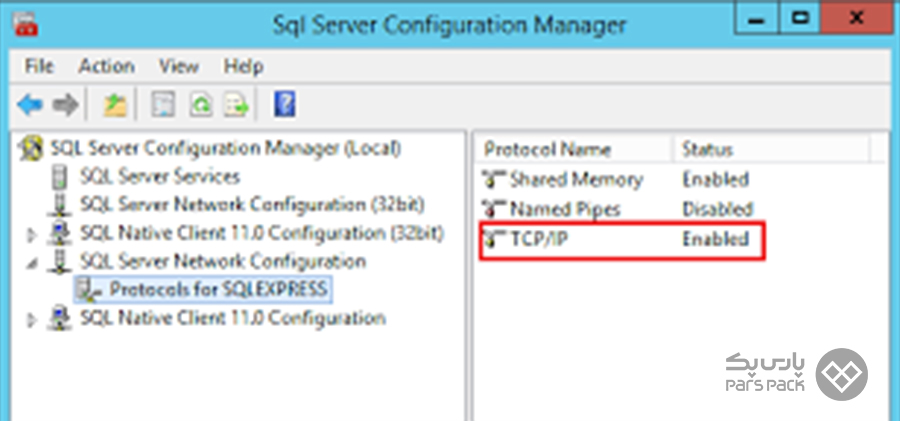
Task: Click the Properties toolbar icon
Action: click(162, 105)
